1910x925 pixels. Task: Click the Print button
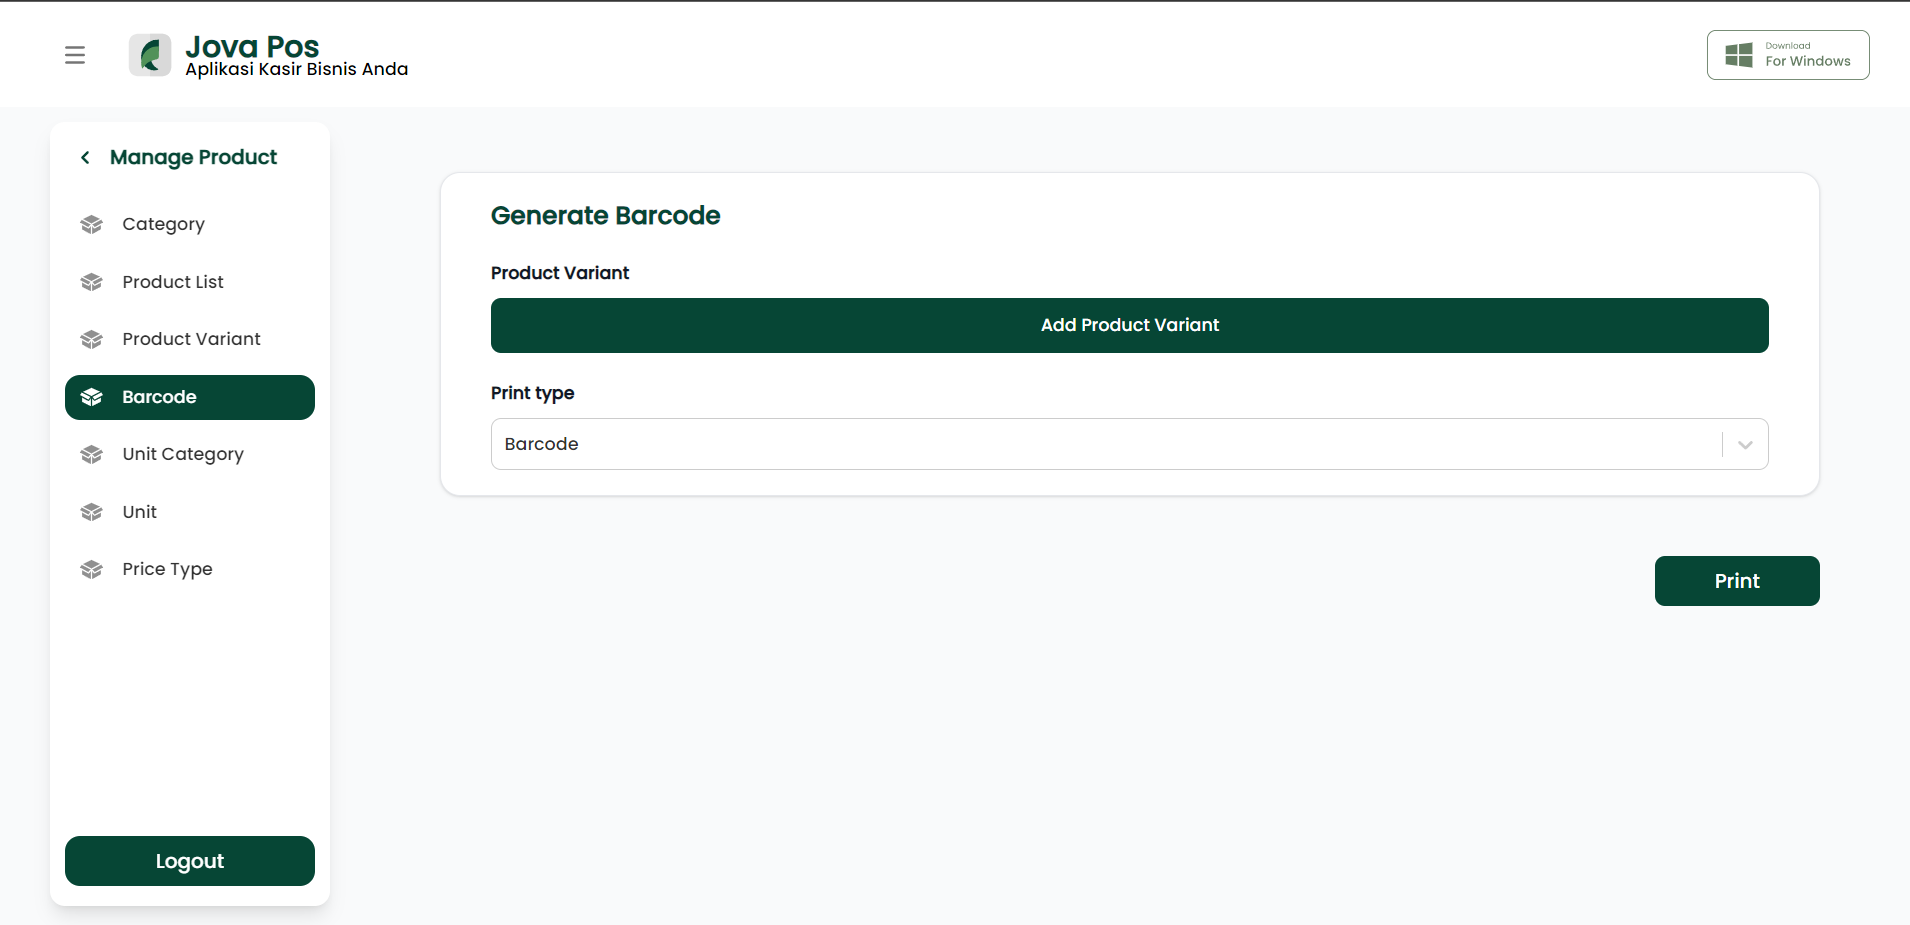1737,581
